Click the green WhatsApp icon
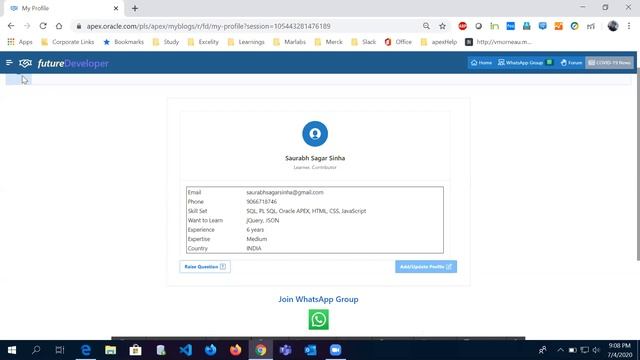The width and height of the screenshot is (640, 360). click(318, 320)
